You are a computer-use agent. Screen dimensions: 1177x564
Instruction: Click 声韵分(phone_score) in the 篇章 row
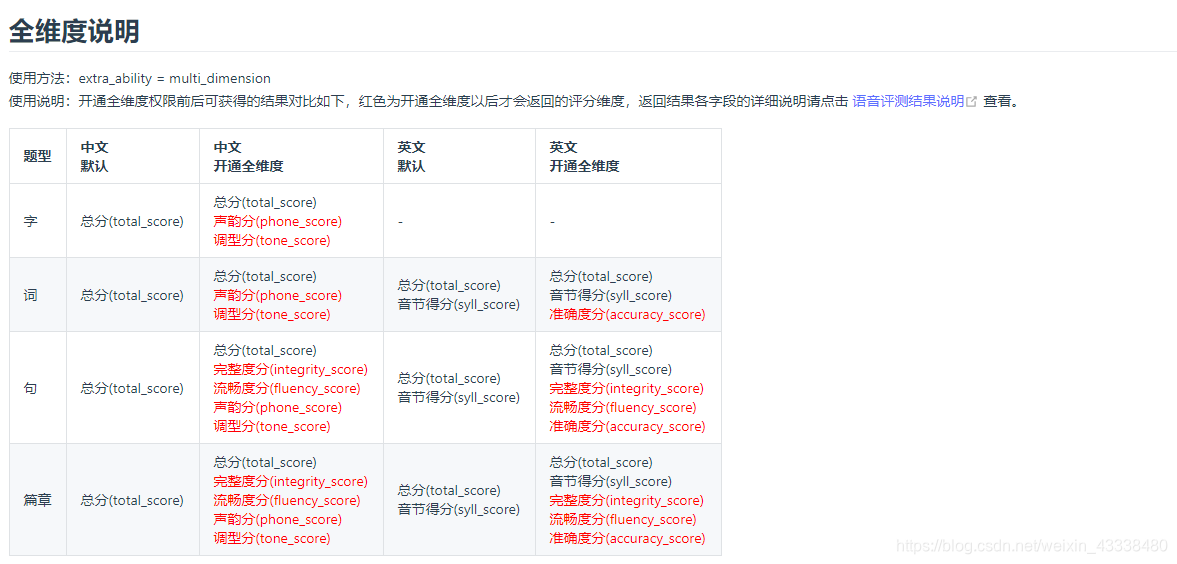coord(278,519)
